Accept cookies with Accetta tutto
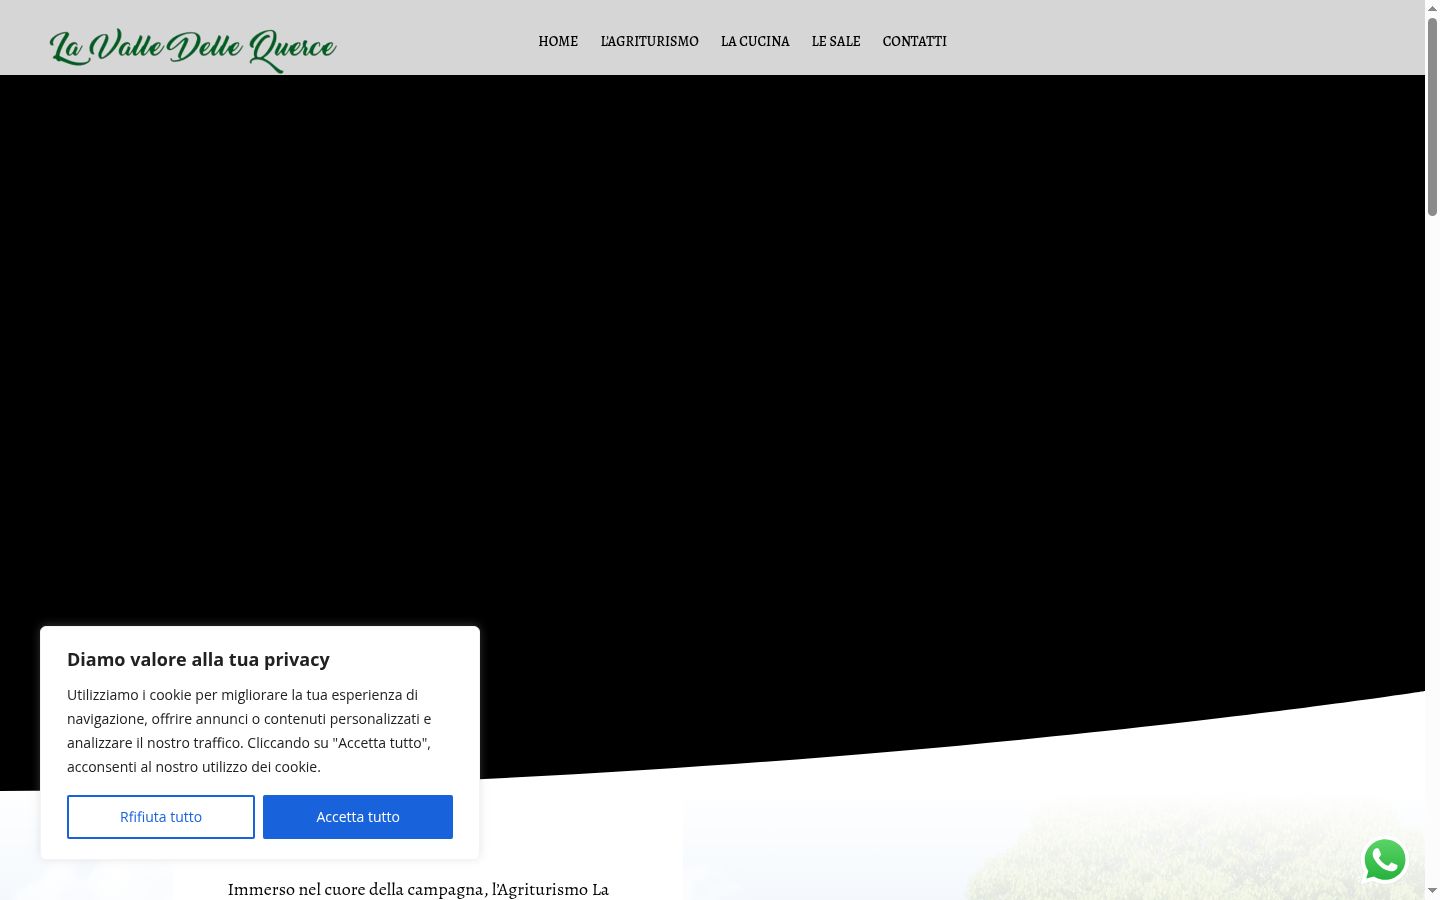This screenshot has height=900, width=1440. 358,817
